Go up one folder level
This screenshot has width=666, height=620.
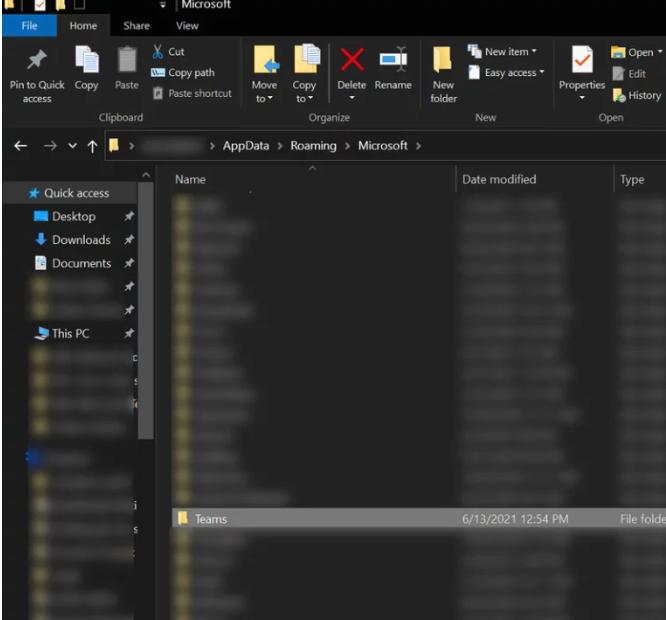(92, 147)
